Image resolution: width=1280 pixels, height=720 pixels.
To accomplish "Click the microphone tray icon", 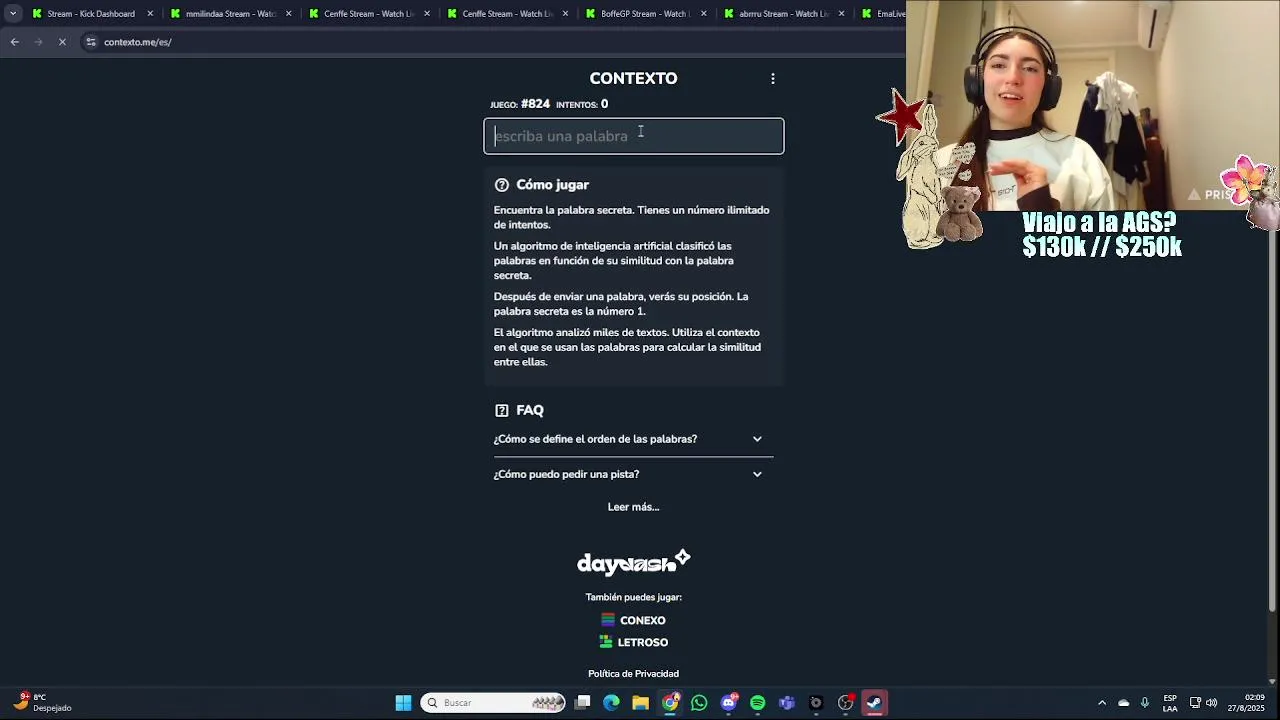I will click(1145, 703).
